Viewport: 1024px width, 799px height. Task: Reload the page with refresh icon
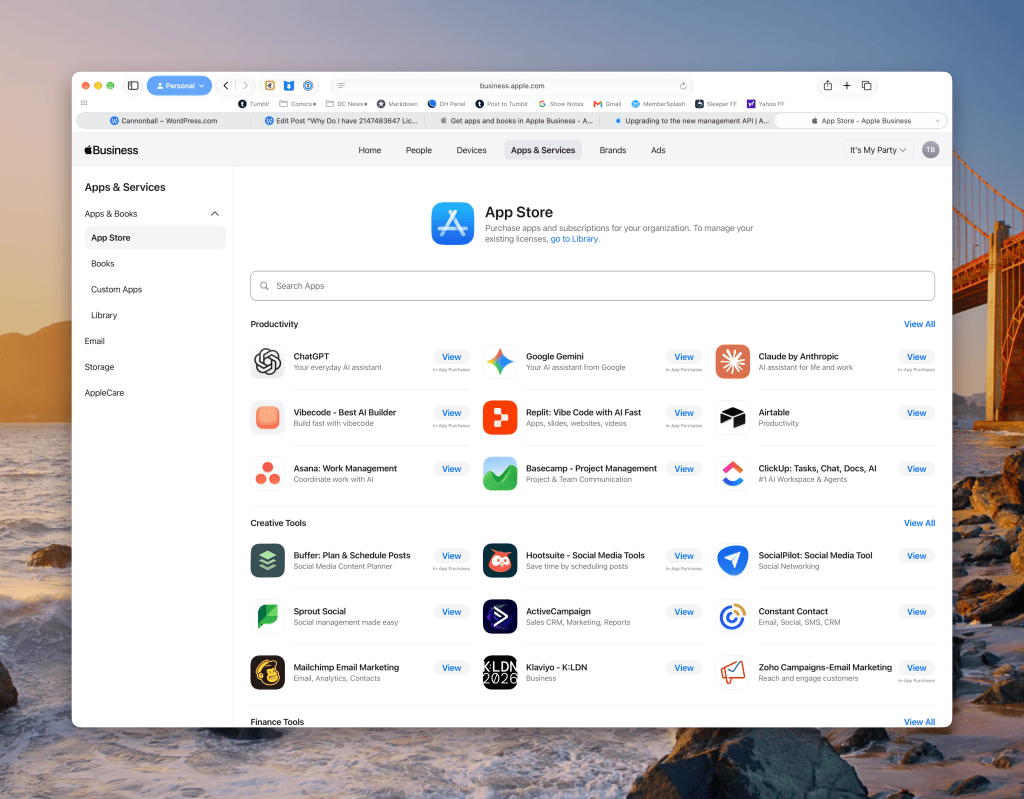[682, 86]
